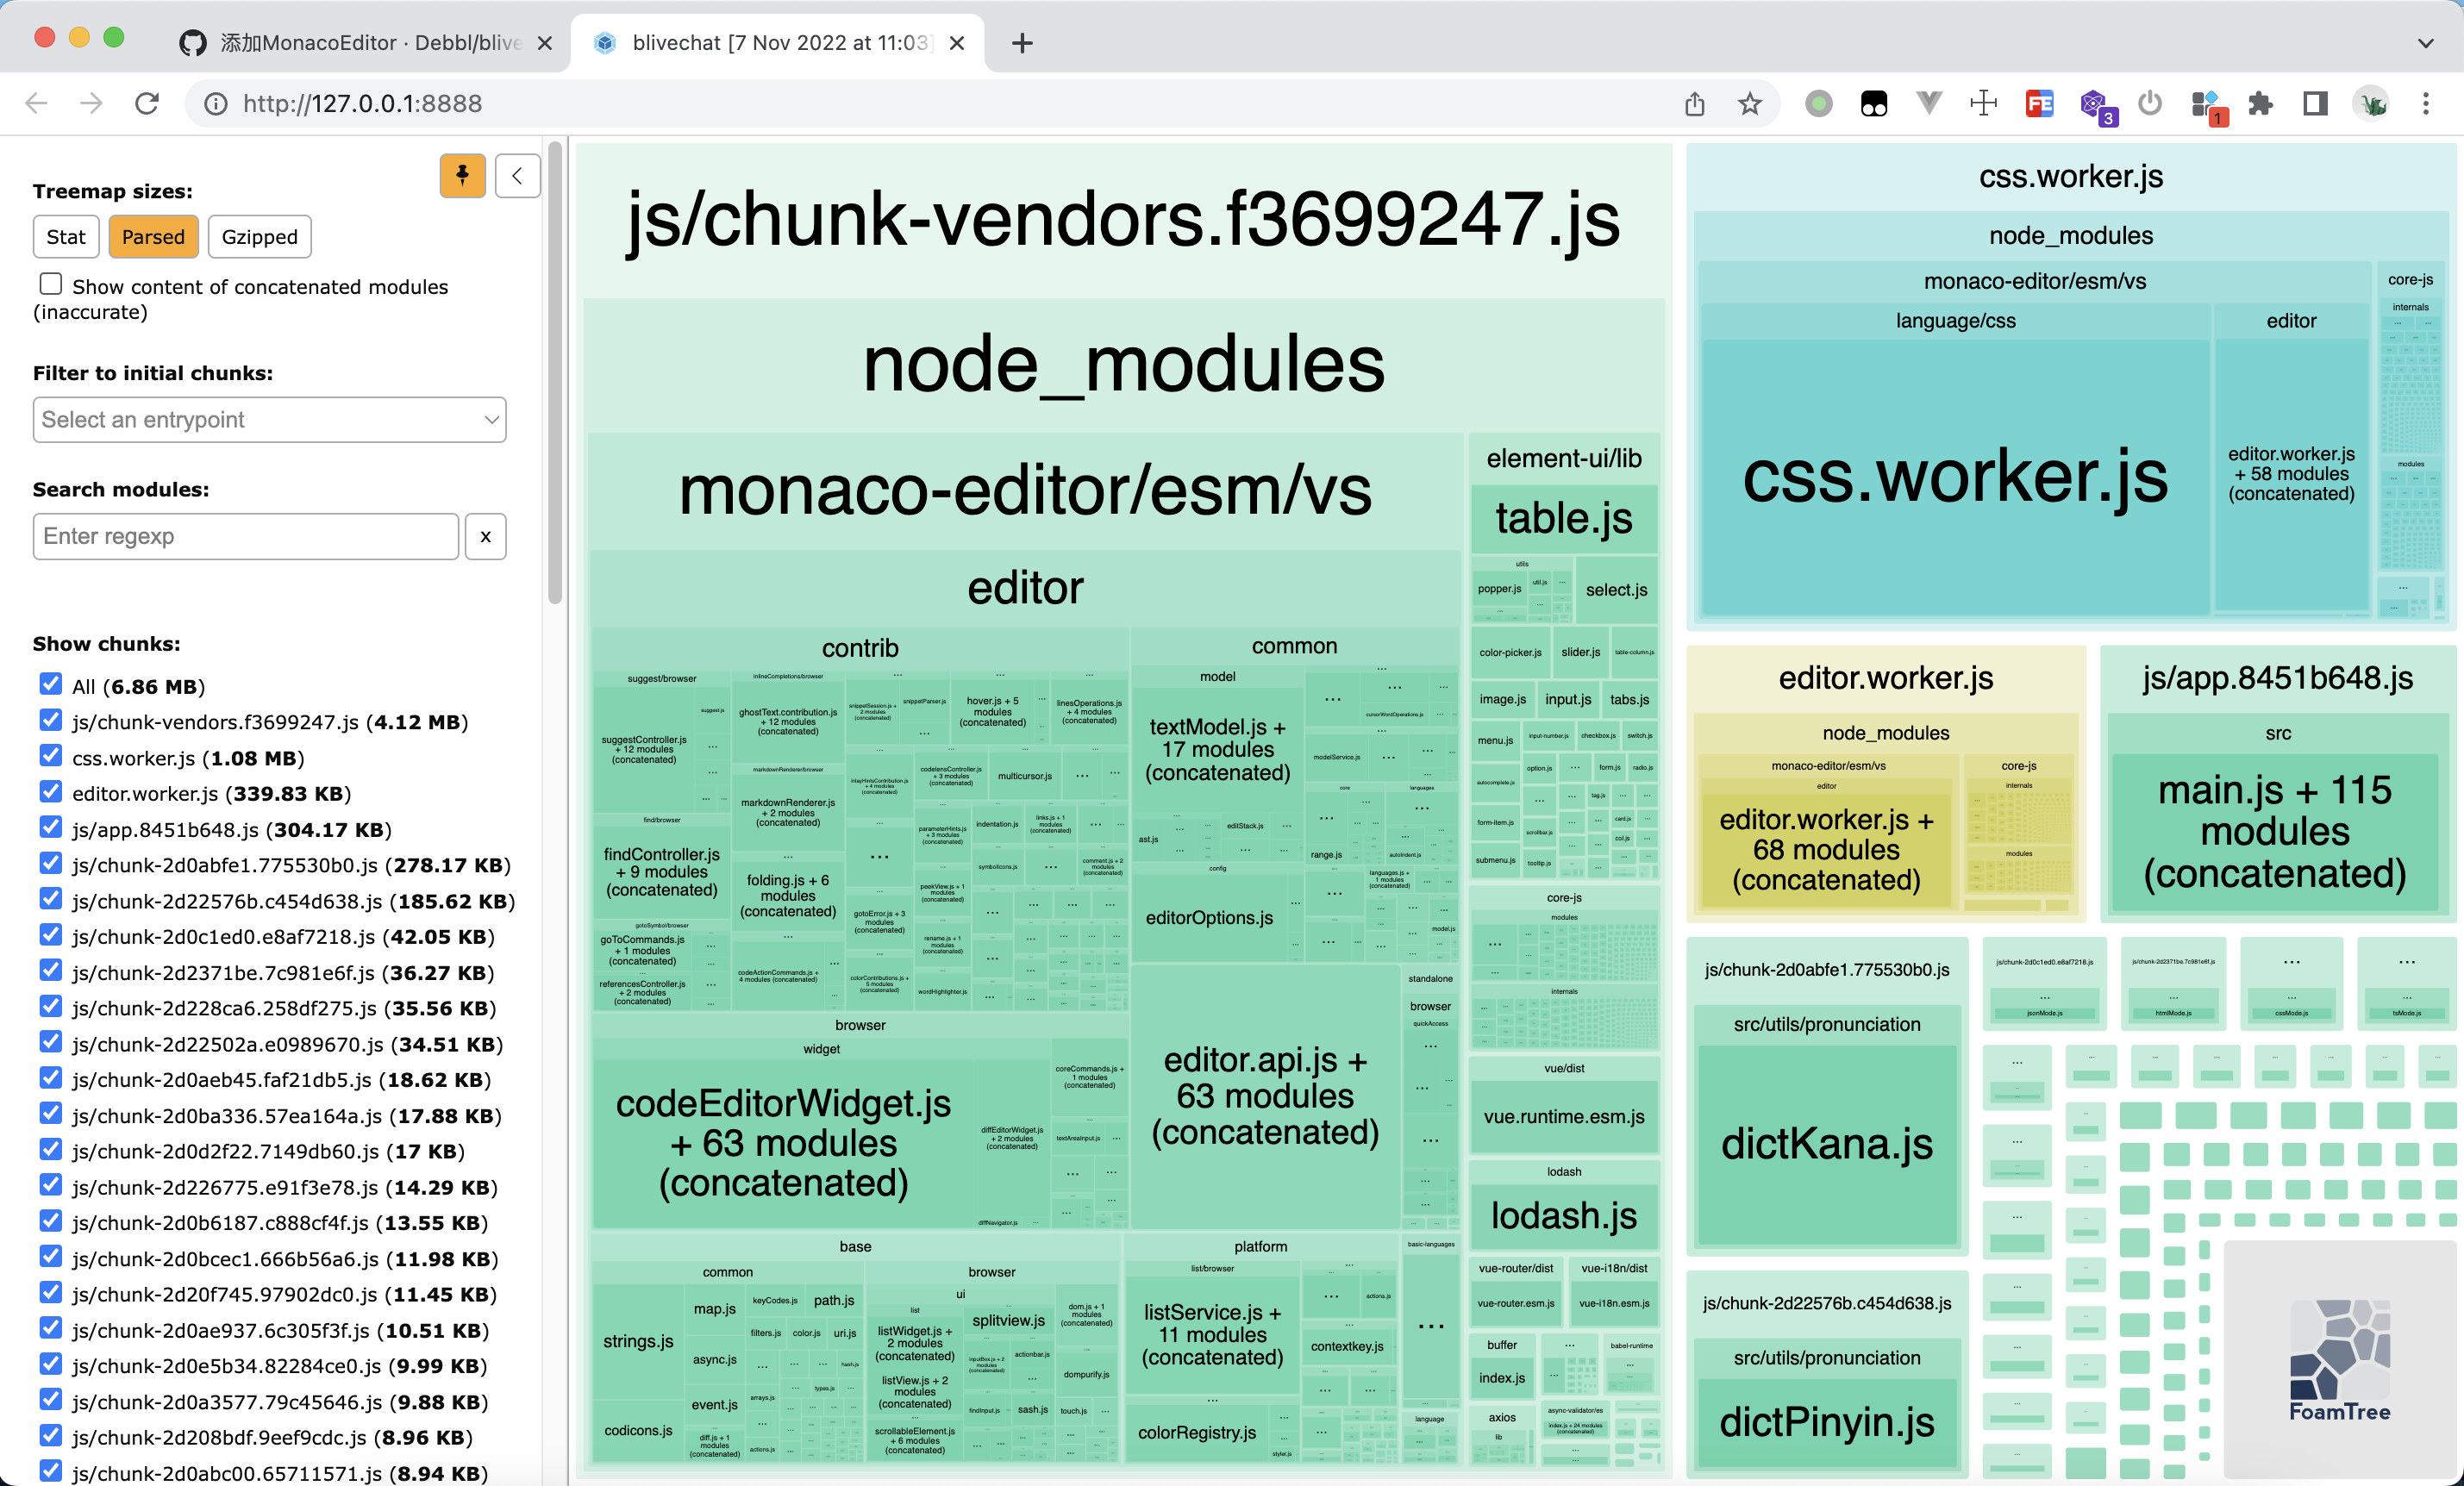This screenshot has height=1486, width=2464.
Task: Select the 'Stat' treemap size button
Action: [65, 237]
